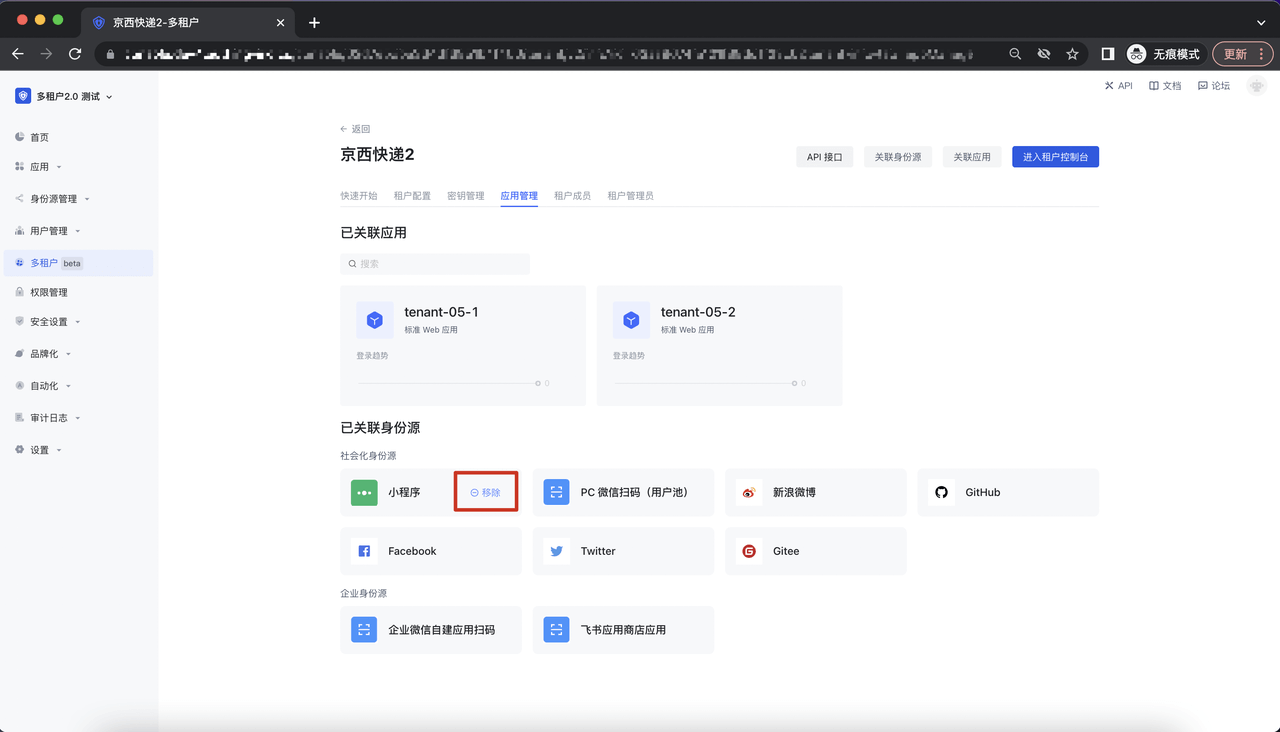Bookmark this page with star icon
1280x732 pixels.
[x=1072, y=54]
